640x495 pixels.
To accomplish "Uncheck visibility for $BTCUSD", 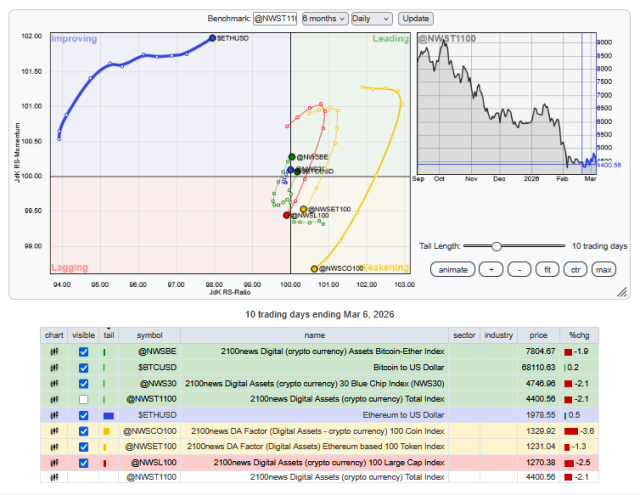I will 84,367.
